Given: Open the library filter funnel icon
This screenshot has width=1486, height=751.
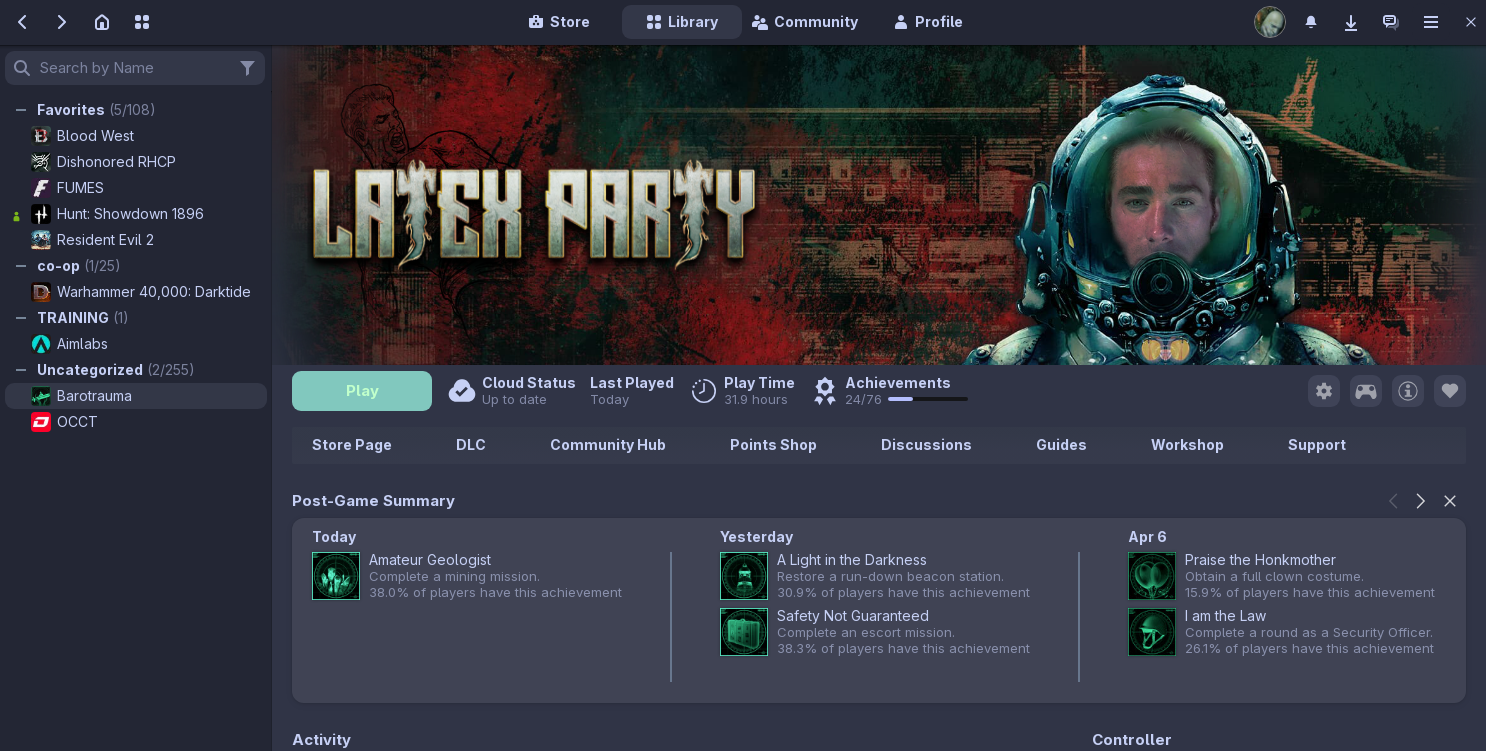Looking at the screenshot, I should [247, 68].
